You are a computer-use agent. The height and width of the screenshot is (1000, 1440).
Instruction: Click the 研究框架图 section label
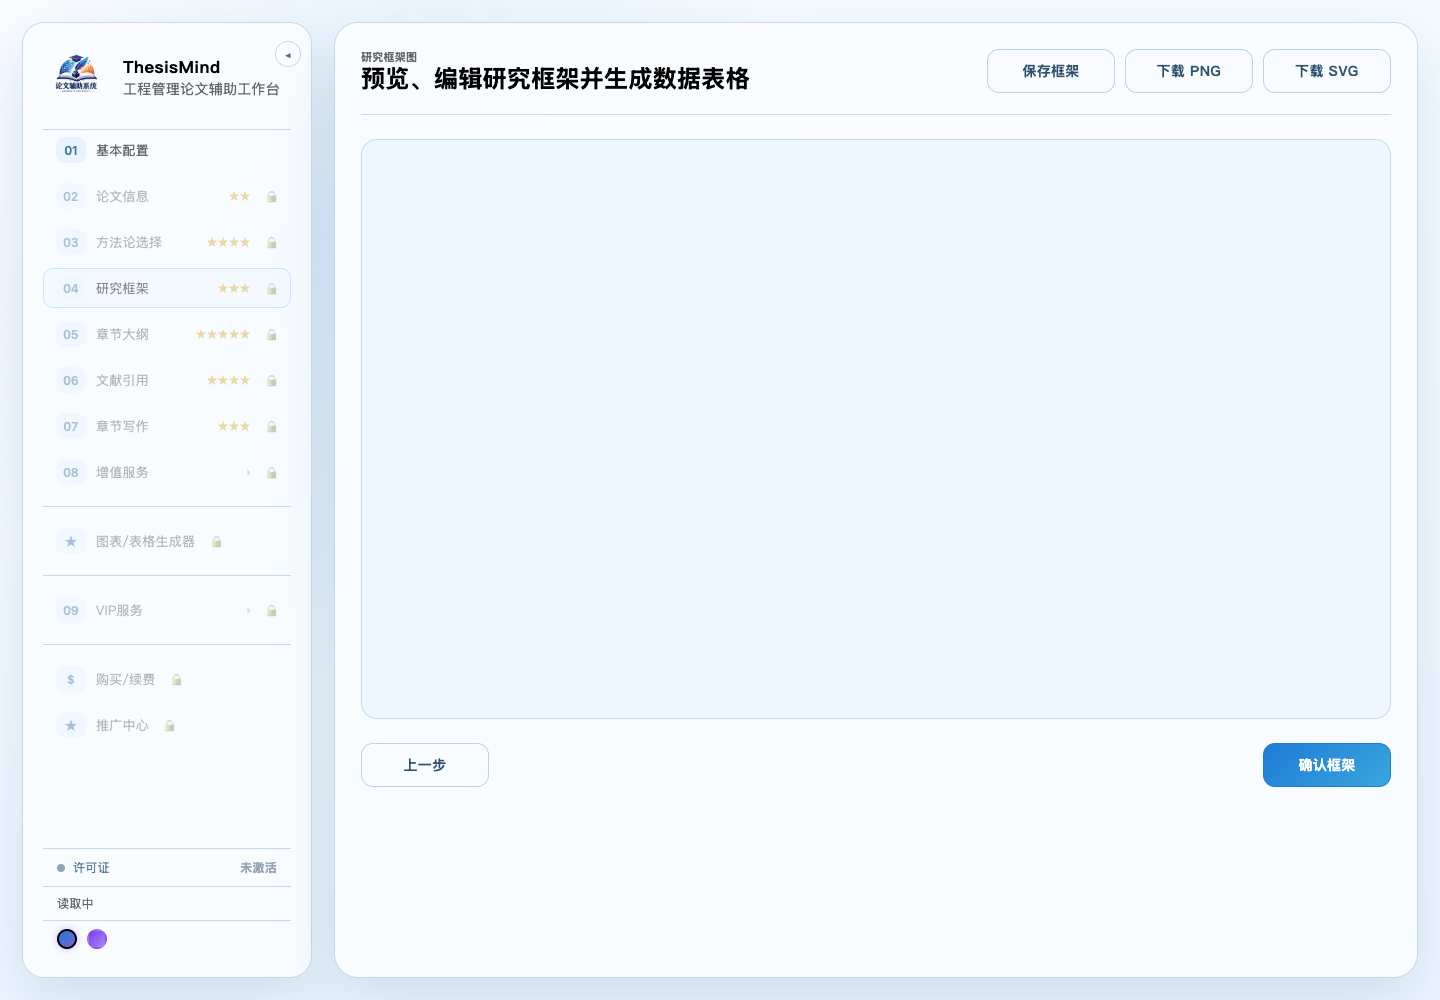(x=389, y=57)
